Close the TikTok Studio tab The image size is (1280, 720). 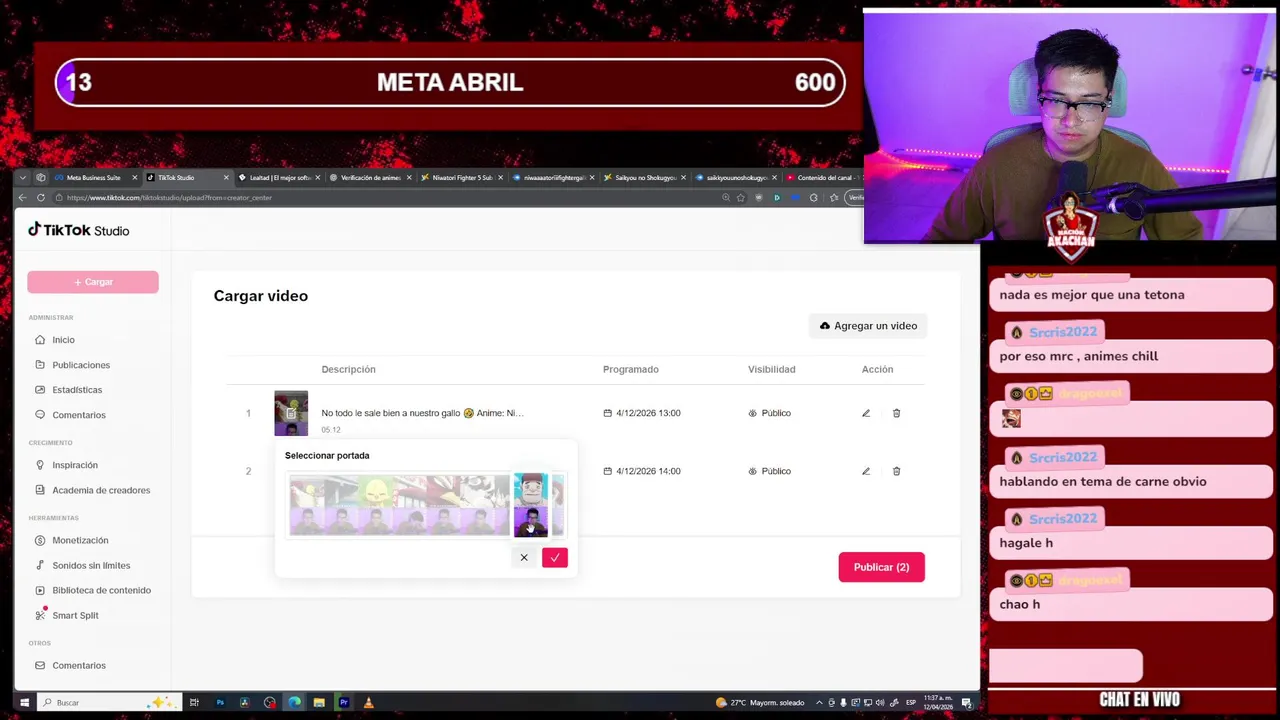click(x=226, y=178)
